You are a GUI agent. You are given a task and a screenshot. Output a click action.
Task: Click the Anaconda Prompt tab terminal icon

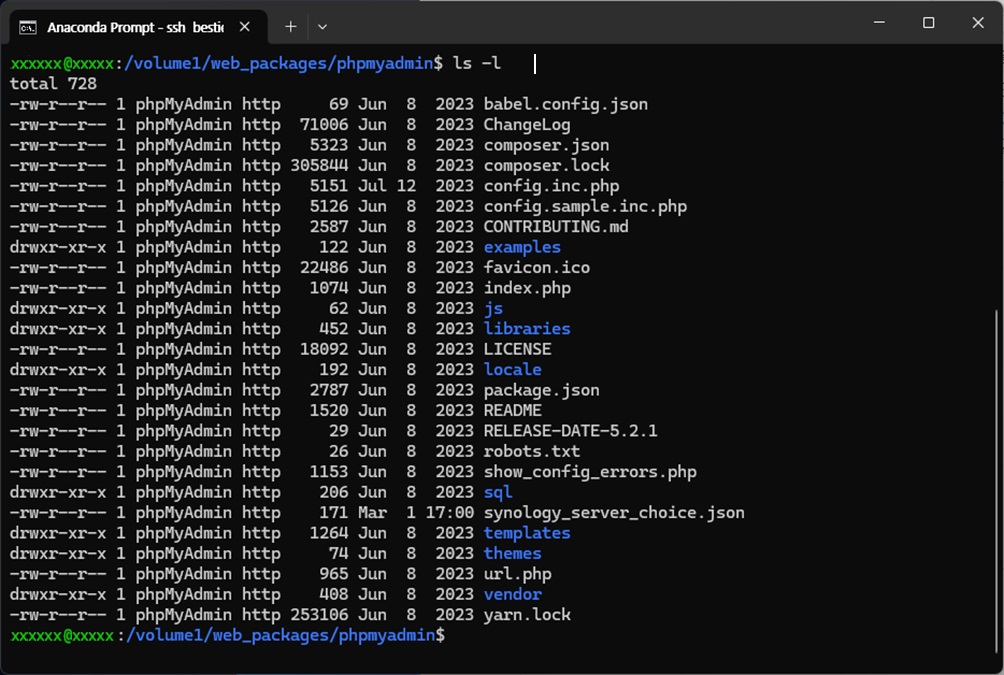coord(29,27)
